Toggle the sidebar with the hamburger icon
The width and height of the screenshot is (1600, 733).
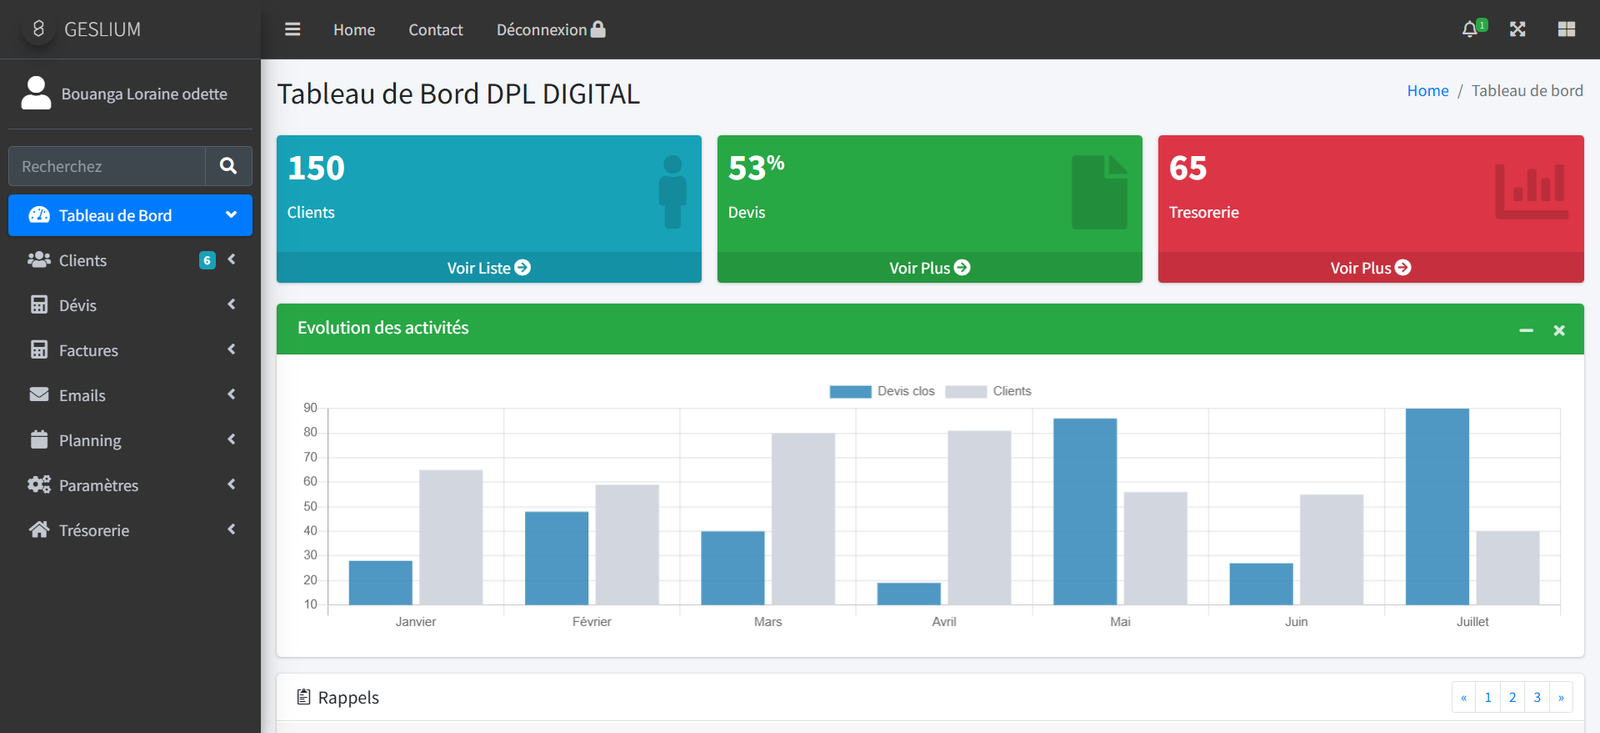pos(292,30)
